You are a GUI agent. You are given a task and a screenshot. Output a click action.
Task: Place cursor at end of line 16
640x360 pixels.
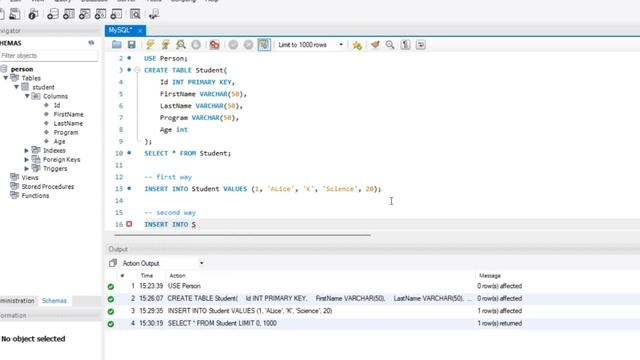click(x=196, y=224)
